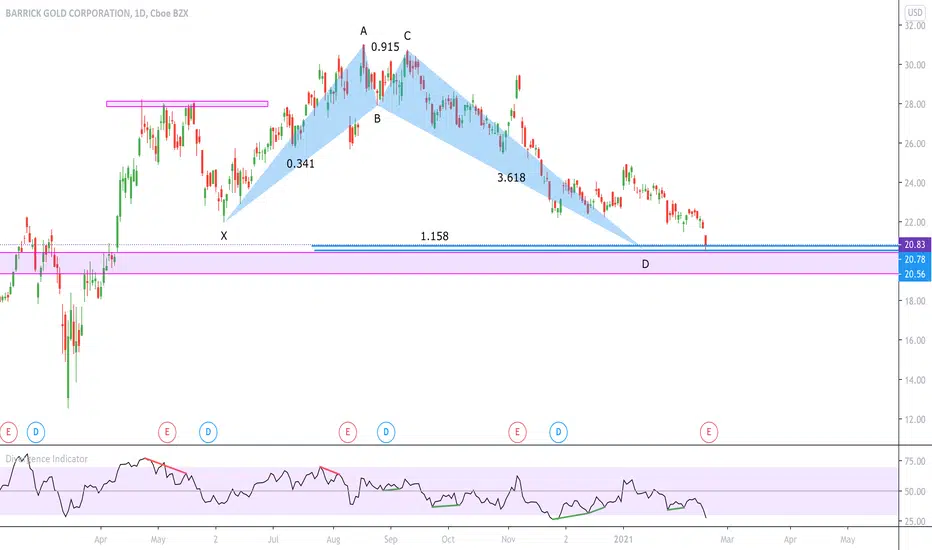932x550 pixels.
Task: Select the 20.56 blue price label
Action: tap(915, 274)
